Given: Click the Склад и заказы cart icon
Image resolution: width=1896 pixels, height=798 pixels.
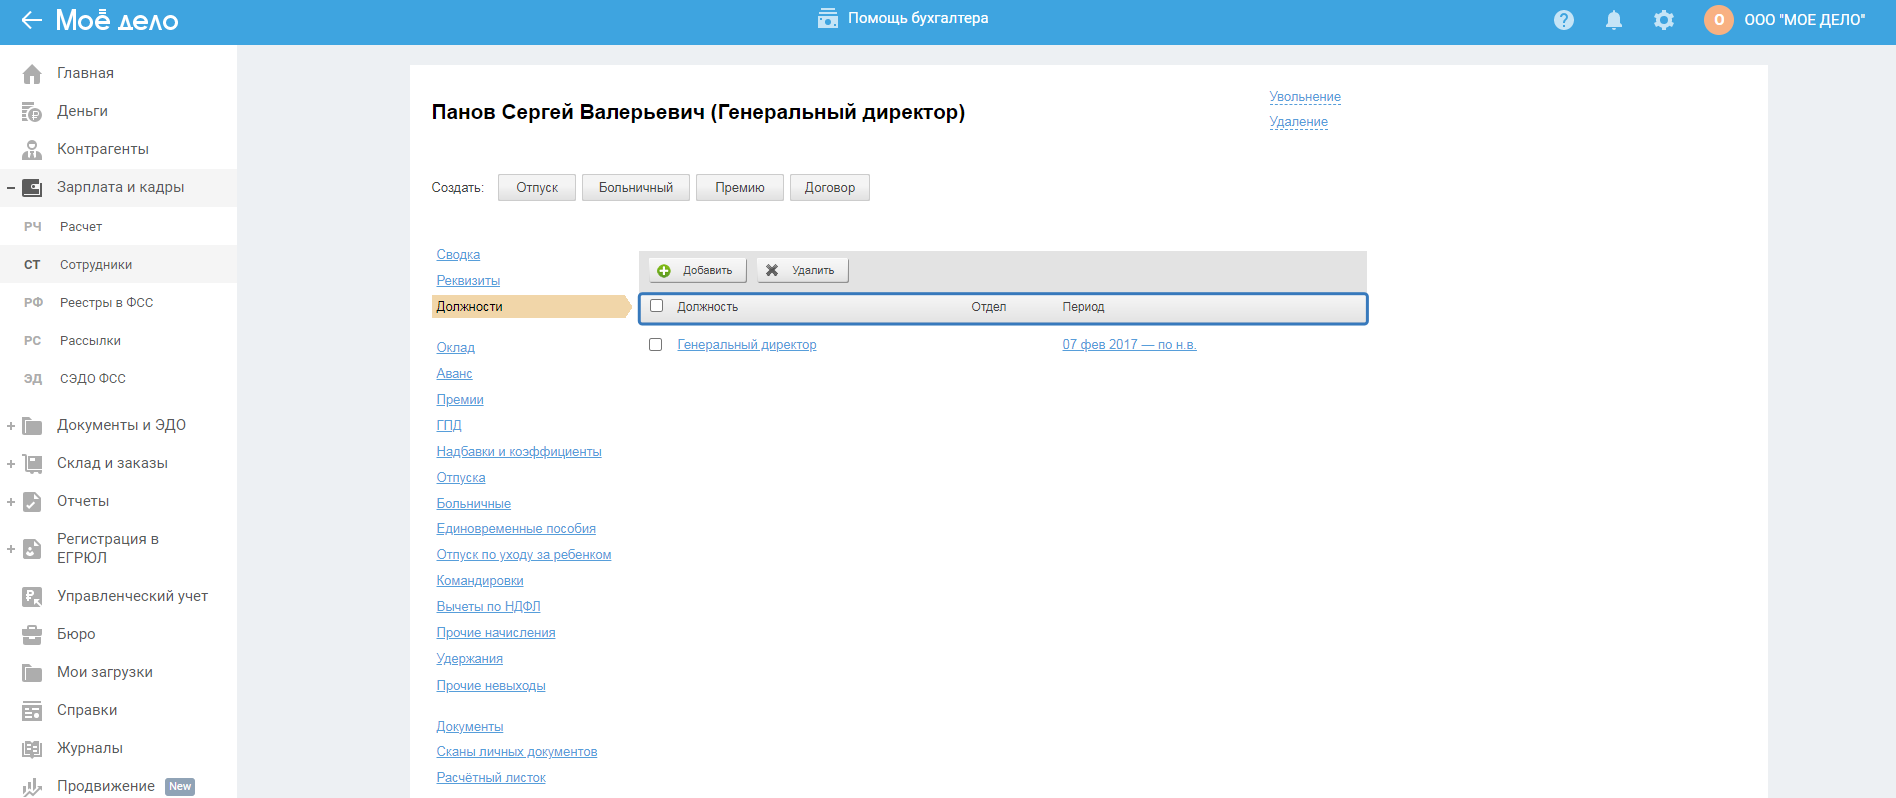Looking at the screenshot, I should (32, 464).
